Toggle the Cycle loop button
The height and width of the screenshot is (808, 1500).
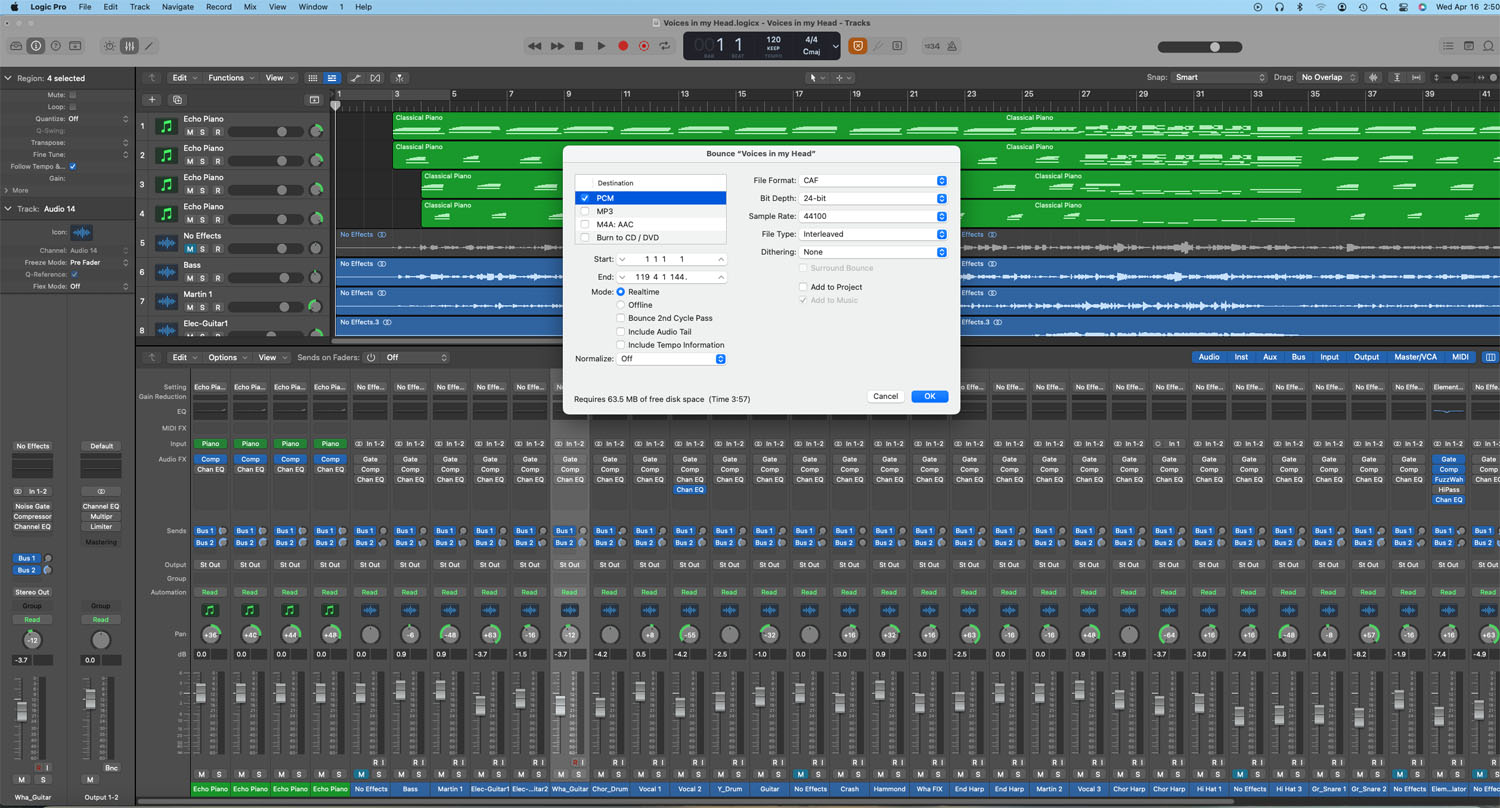pyautogui.click(x=665, y=46)
